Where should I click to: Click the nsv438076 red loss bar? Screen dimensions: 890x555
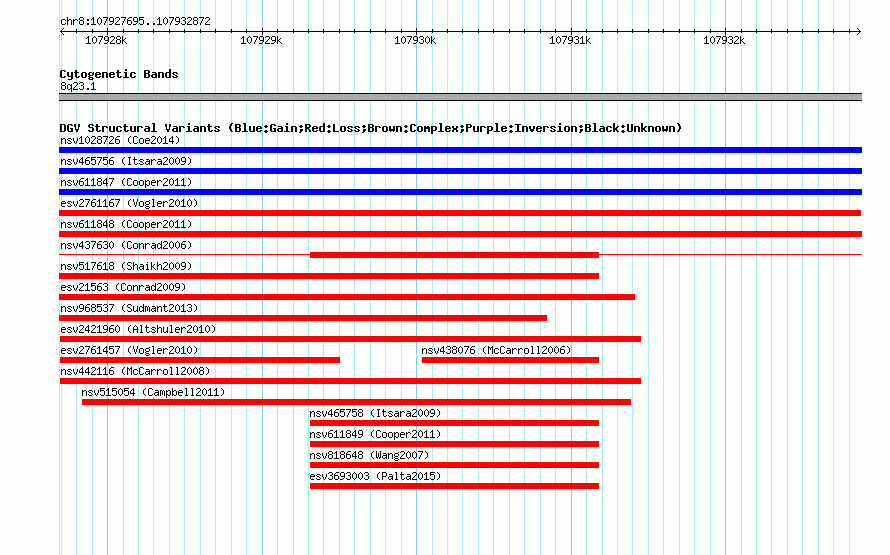click(510, 360)
